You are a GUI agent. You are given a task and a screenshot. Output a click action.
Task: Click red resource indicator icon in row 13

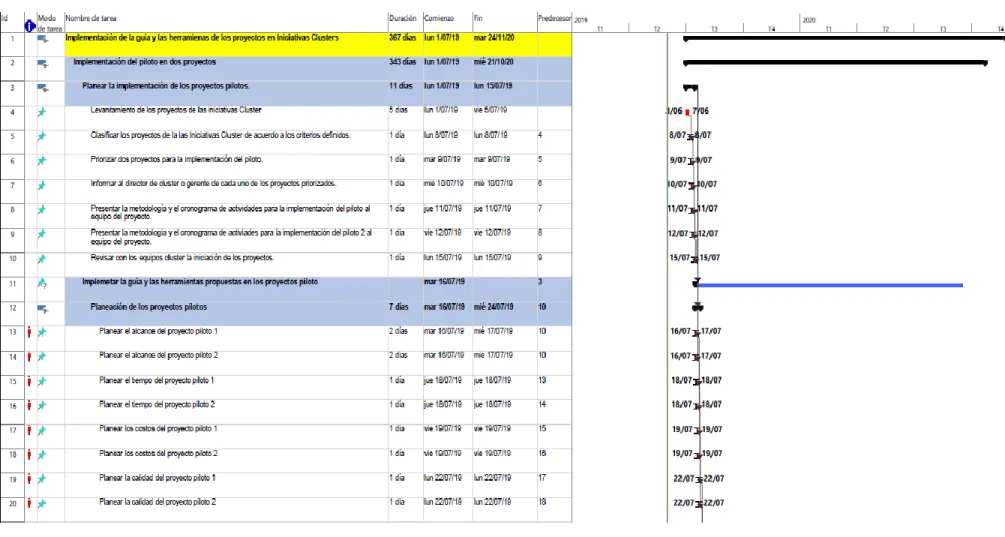pyautogui.click(x=29, y=332)
